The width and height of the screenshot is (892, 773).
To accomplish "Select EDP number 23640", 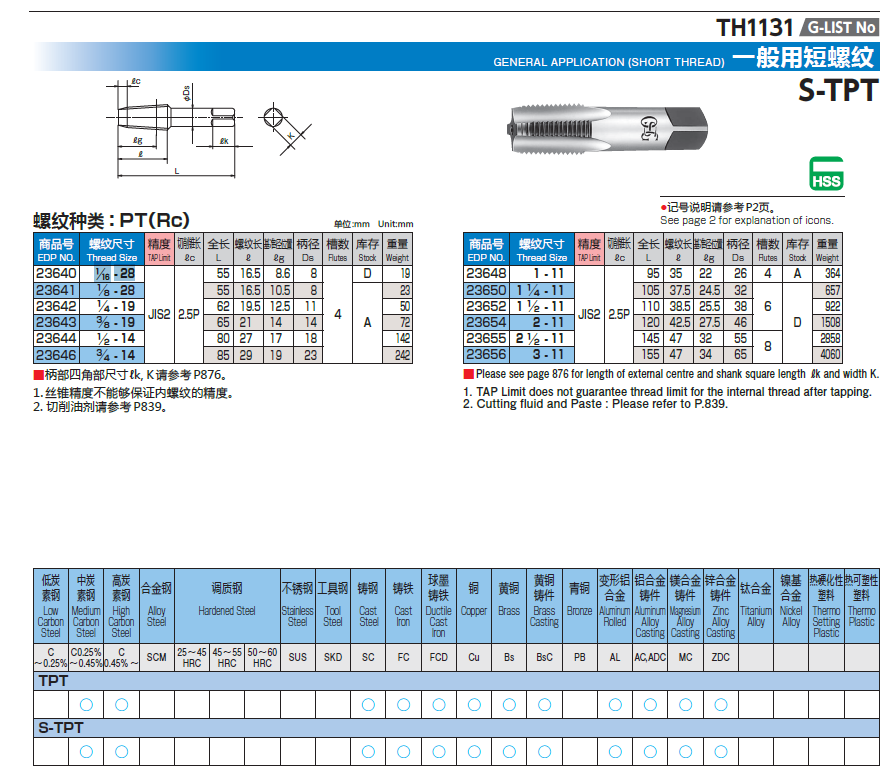I will pos(56,274).
